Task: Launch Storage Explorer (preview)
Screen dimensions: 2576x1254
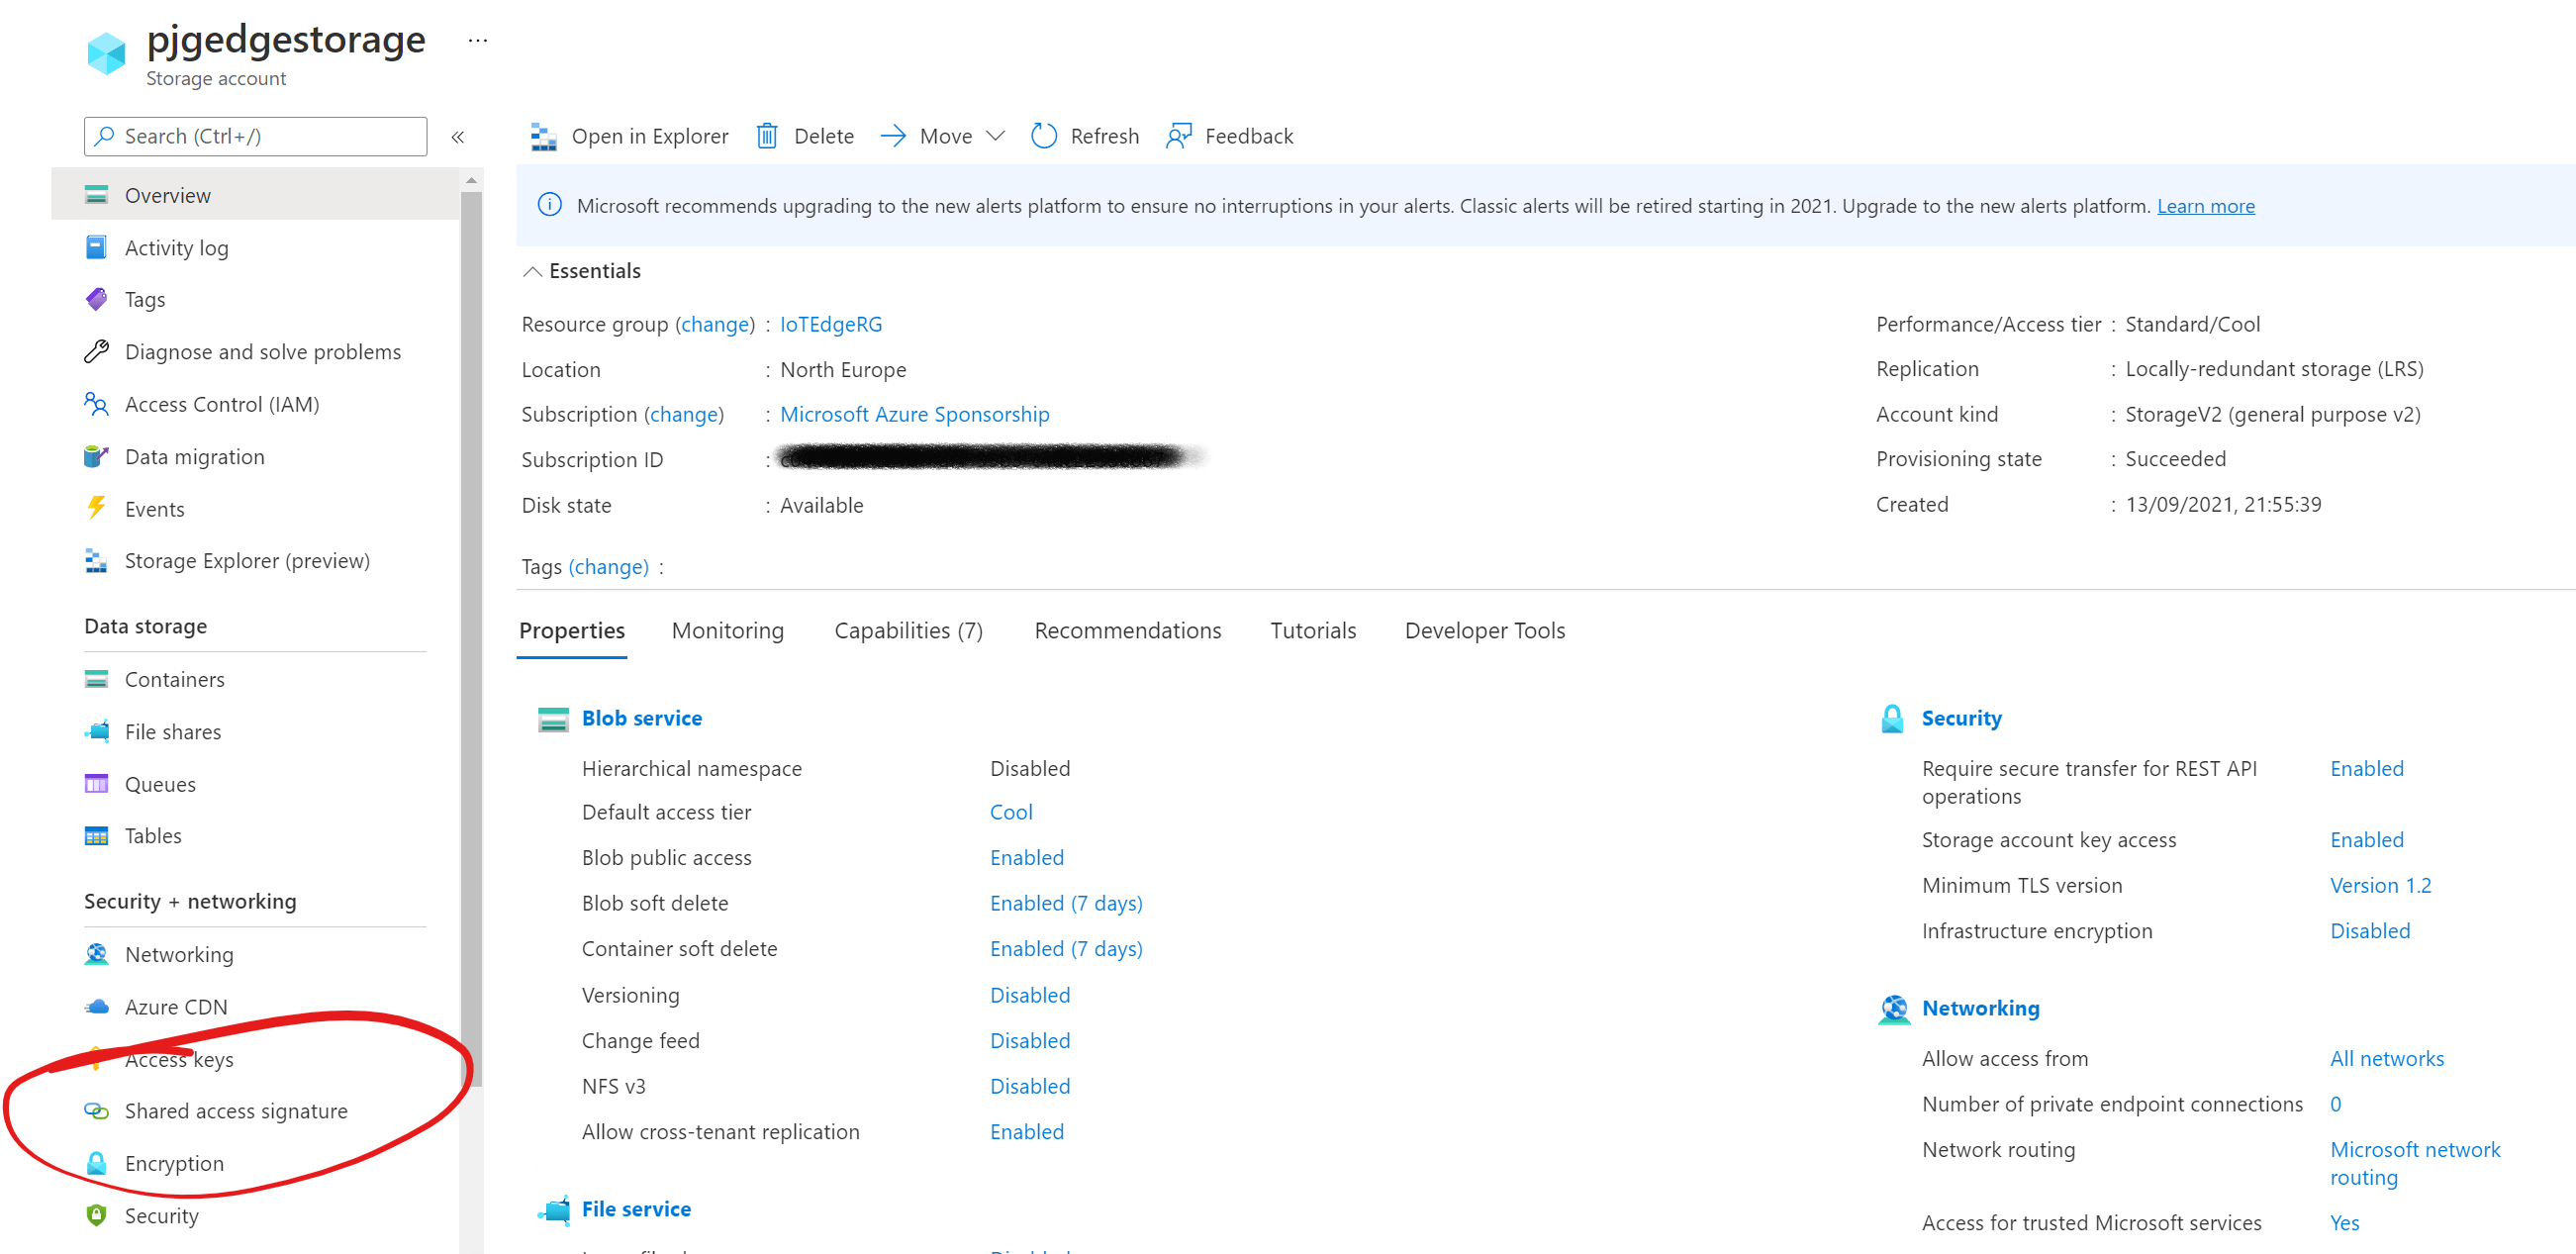Action: 247,560
